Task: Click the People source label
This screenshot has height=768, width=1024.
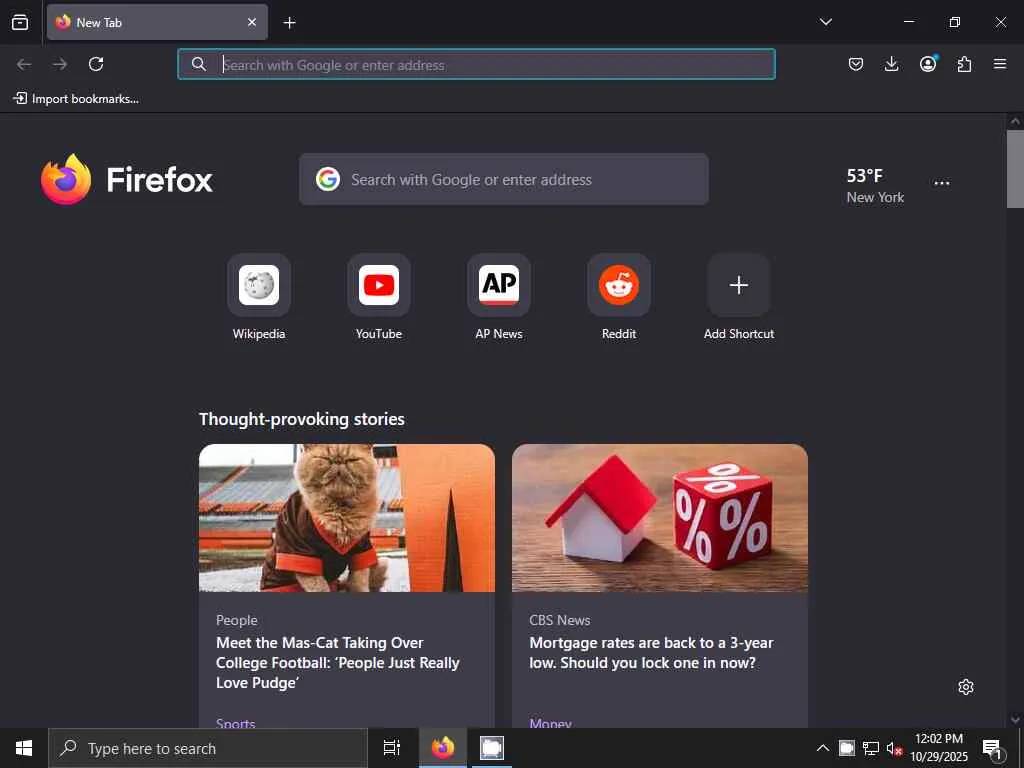Action: (x=236, y=620)
